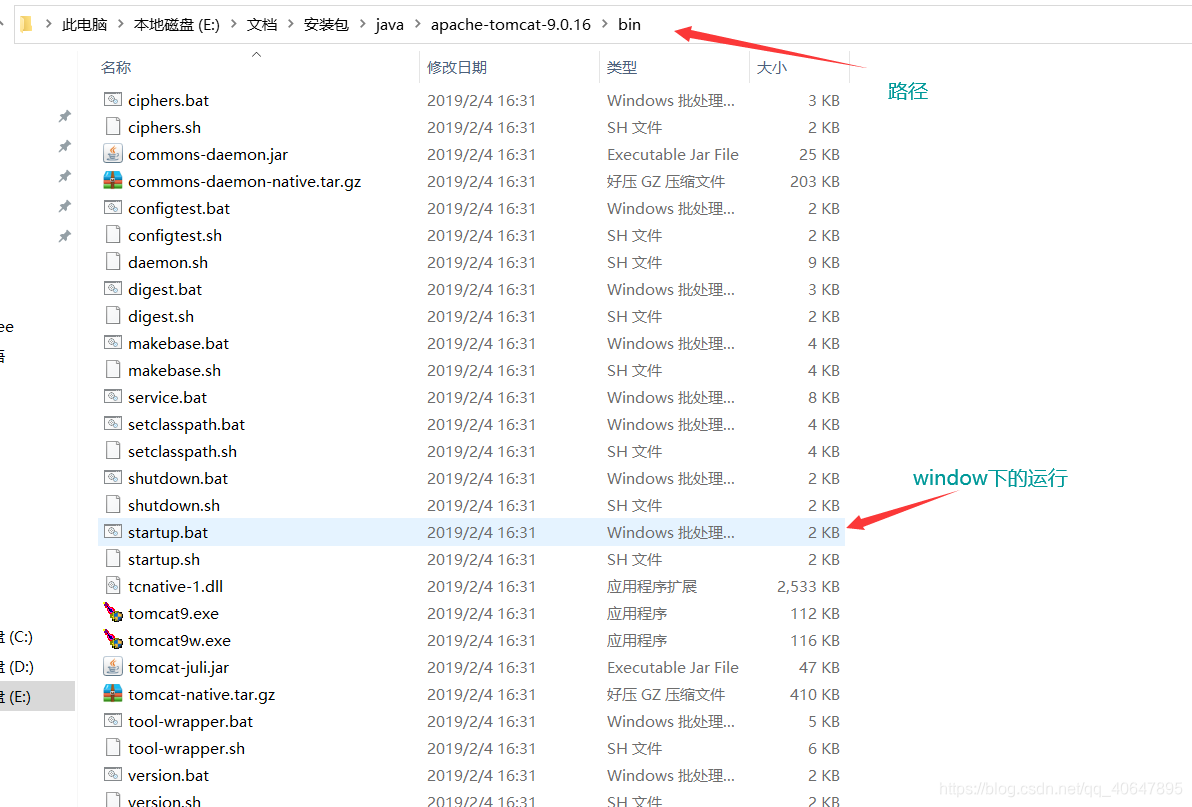This screenshot has width=1192, height=807.
Task: Sort files by 名称 column header
Action: tap(116, 68)
